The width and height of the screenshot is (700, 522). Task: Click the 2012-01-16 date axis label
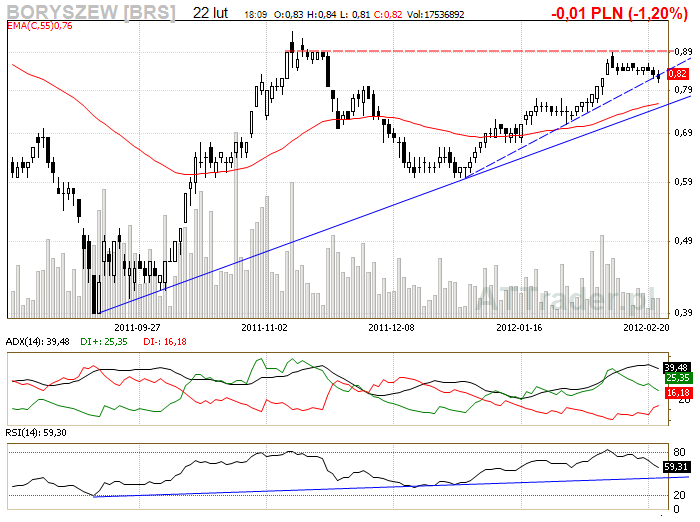pyautogui.click(x=519, y=328)
